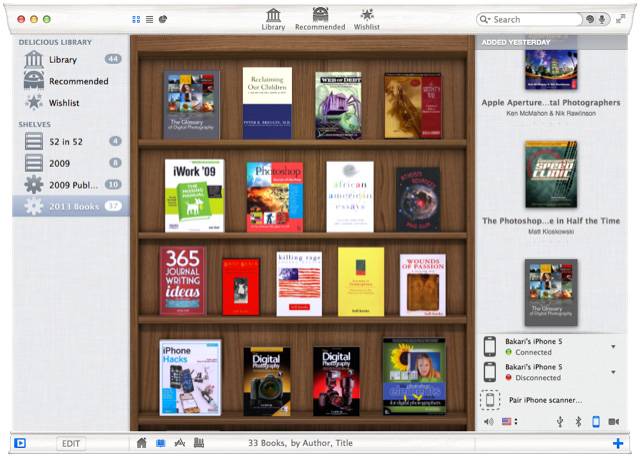Image resolution: width=640 pixels, height=457 pixels.
Task: Toggle the USB scanner icon
Action: [560, 422]
